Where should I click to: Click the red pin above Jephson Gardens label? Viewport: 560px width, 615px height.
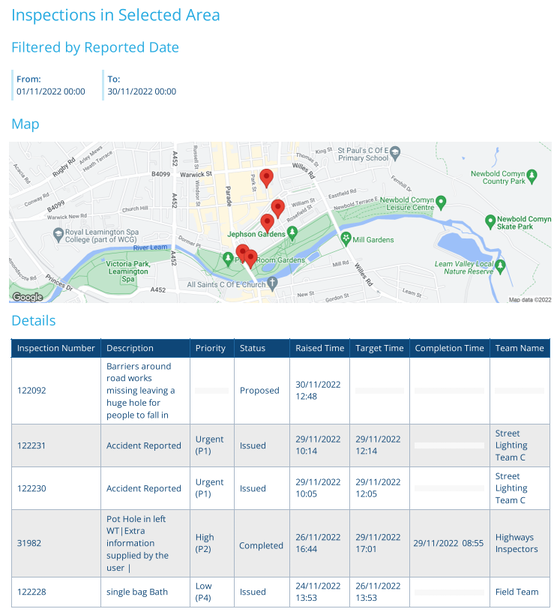click(x=267, y=223)
